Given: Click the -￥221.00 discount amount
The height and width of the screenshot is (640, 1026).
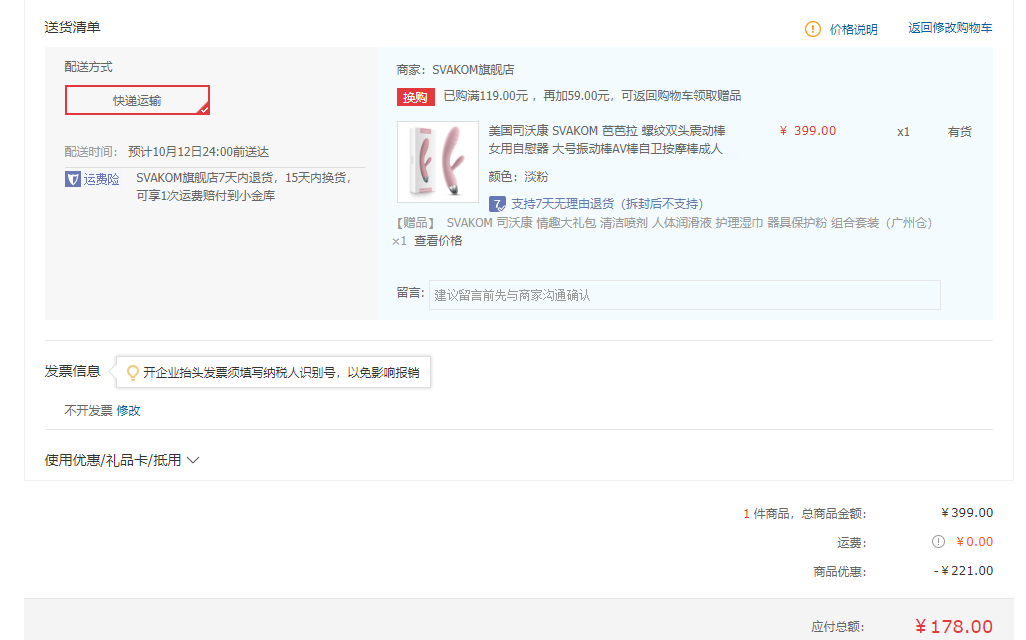Looking at the screenshot, I should (963, 571).
